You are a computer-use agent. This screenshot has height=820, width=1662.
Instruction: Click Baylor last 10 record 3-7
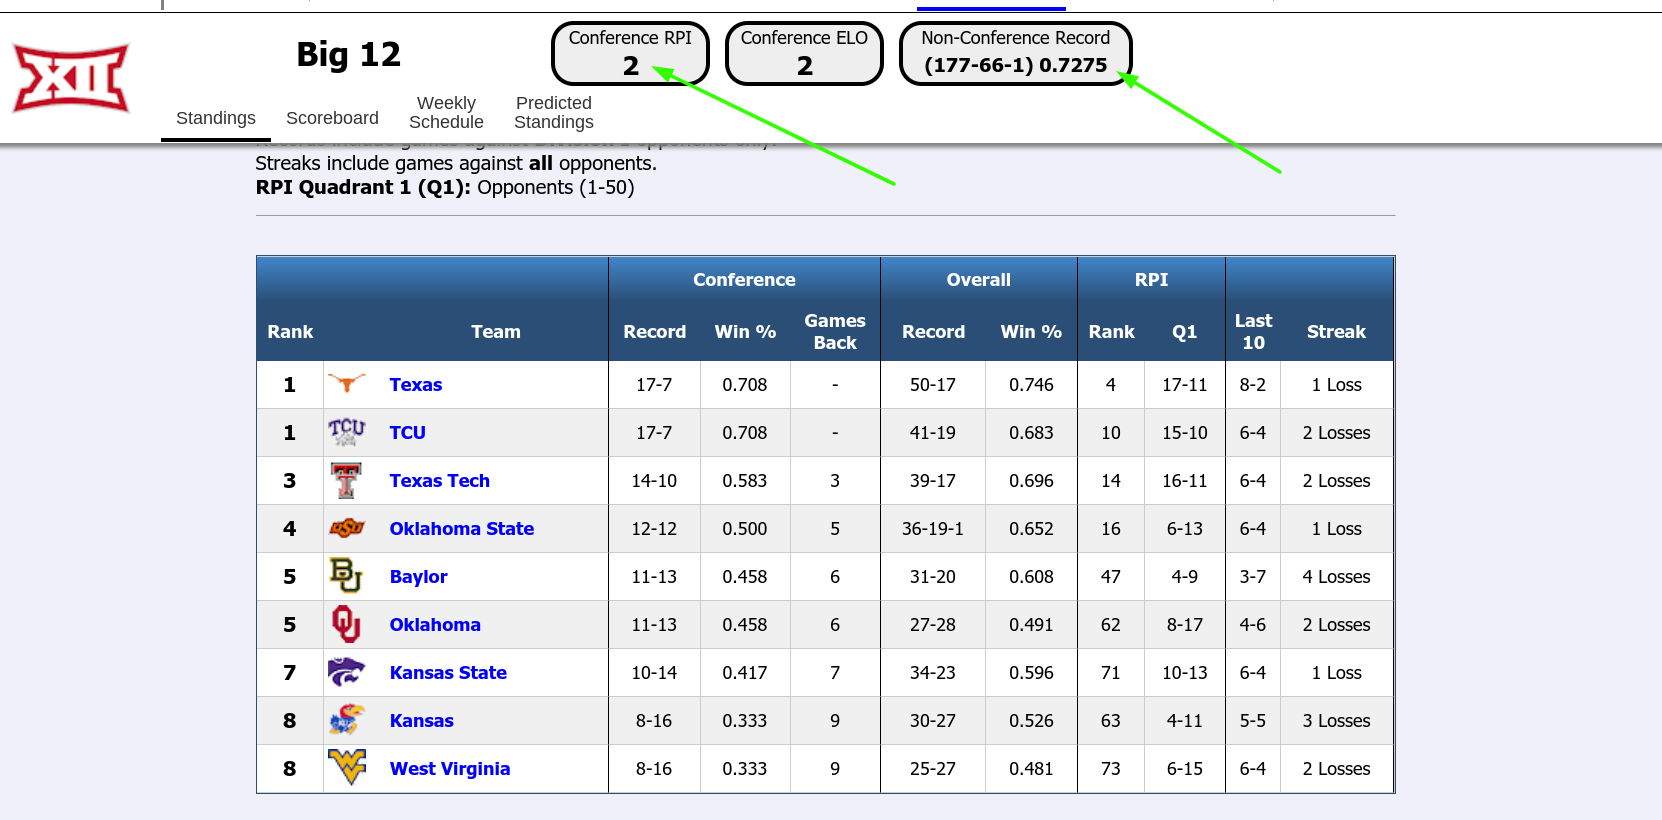click(1253, 577)
